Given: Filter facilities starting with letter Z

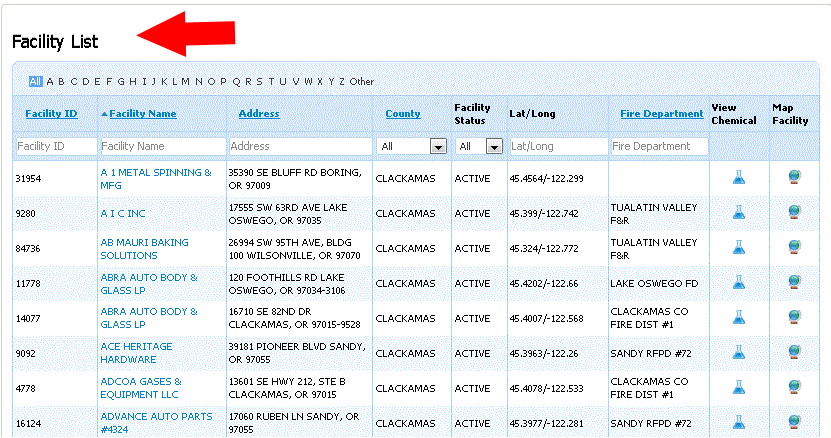Looking at the screenshot, I should [x=342, y=82].
